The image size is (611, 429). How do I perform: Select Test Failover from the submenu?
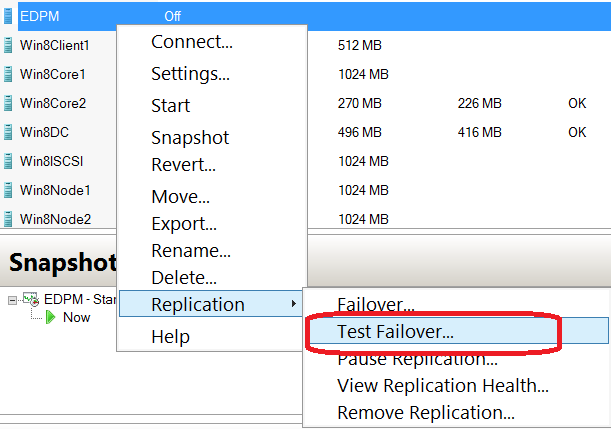(x=395, y=332)
